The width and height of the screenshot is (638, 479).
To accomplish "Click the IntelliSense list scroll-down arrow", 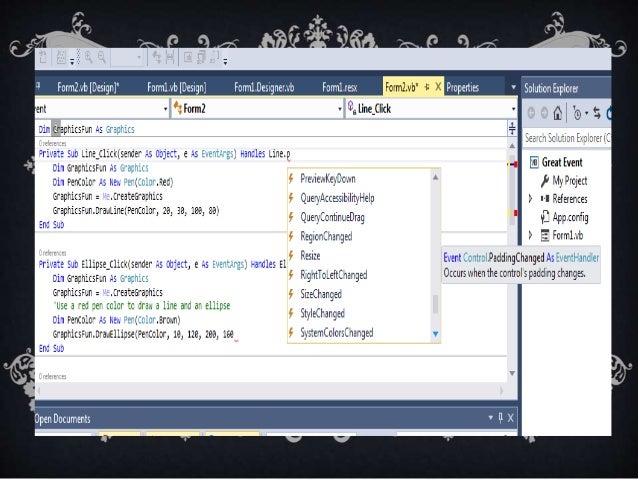I will [435, 333].
